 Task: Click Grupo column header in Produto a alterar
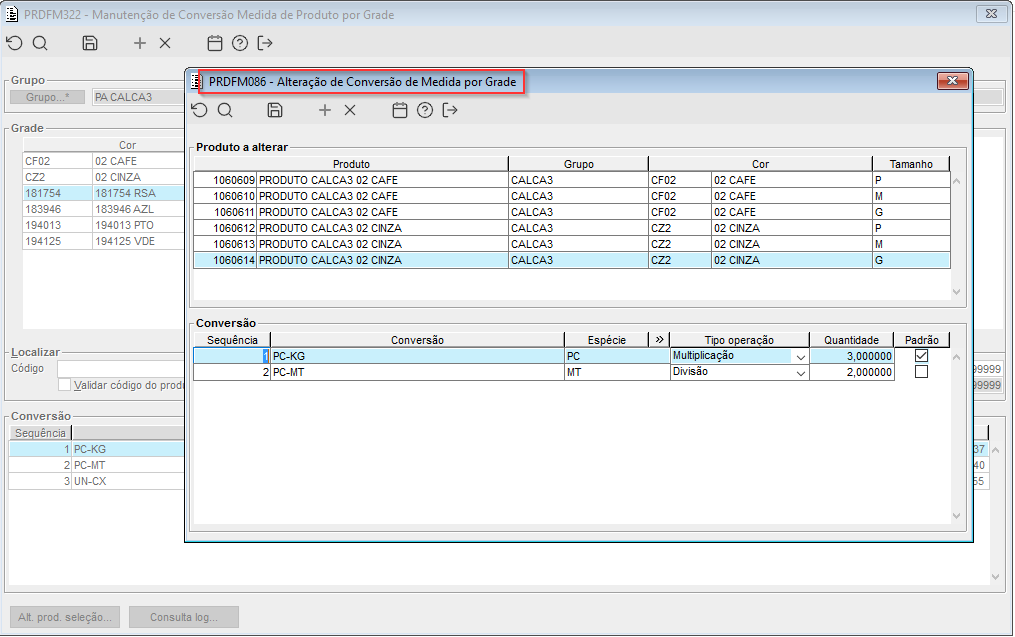(578, 164)
